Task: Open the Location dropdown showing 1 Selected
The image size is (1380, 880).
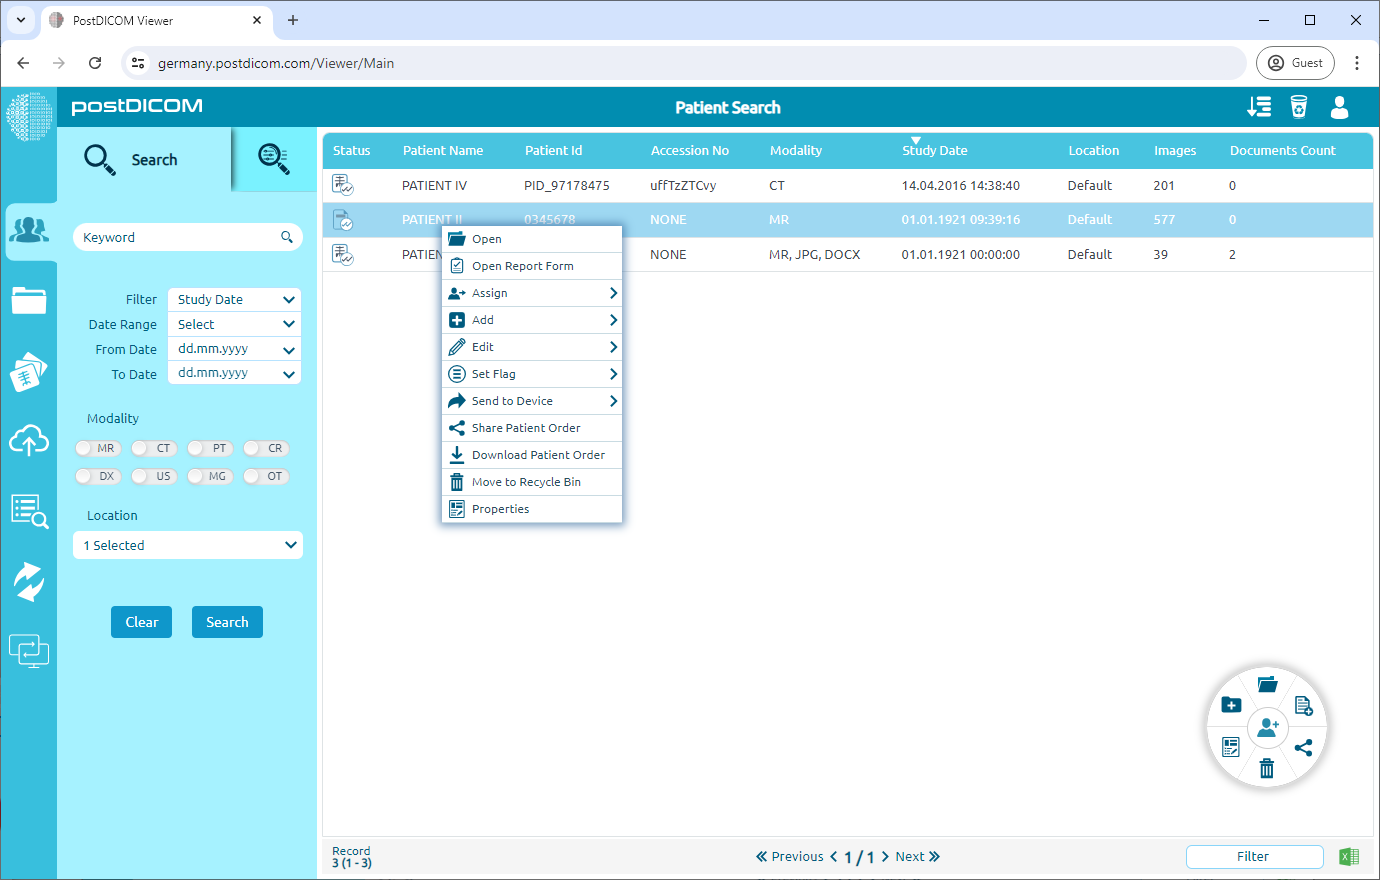Action: (187, 545)
